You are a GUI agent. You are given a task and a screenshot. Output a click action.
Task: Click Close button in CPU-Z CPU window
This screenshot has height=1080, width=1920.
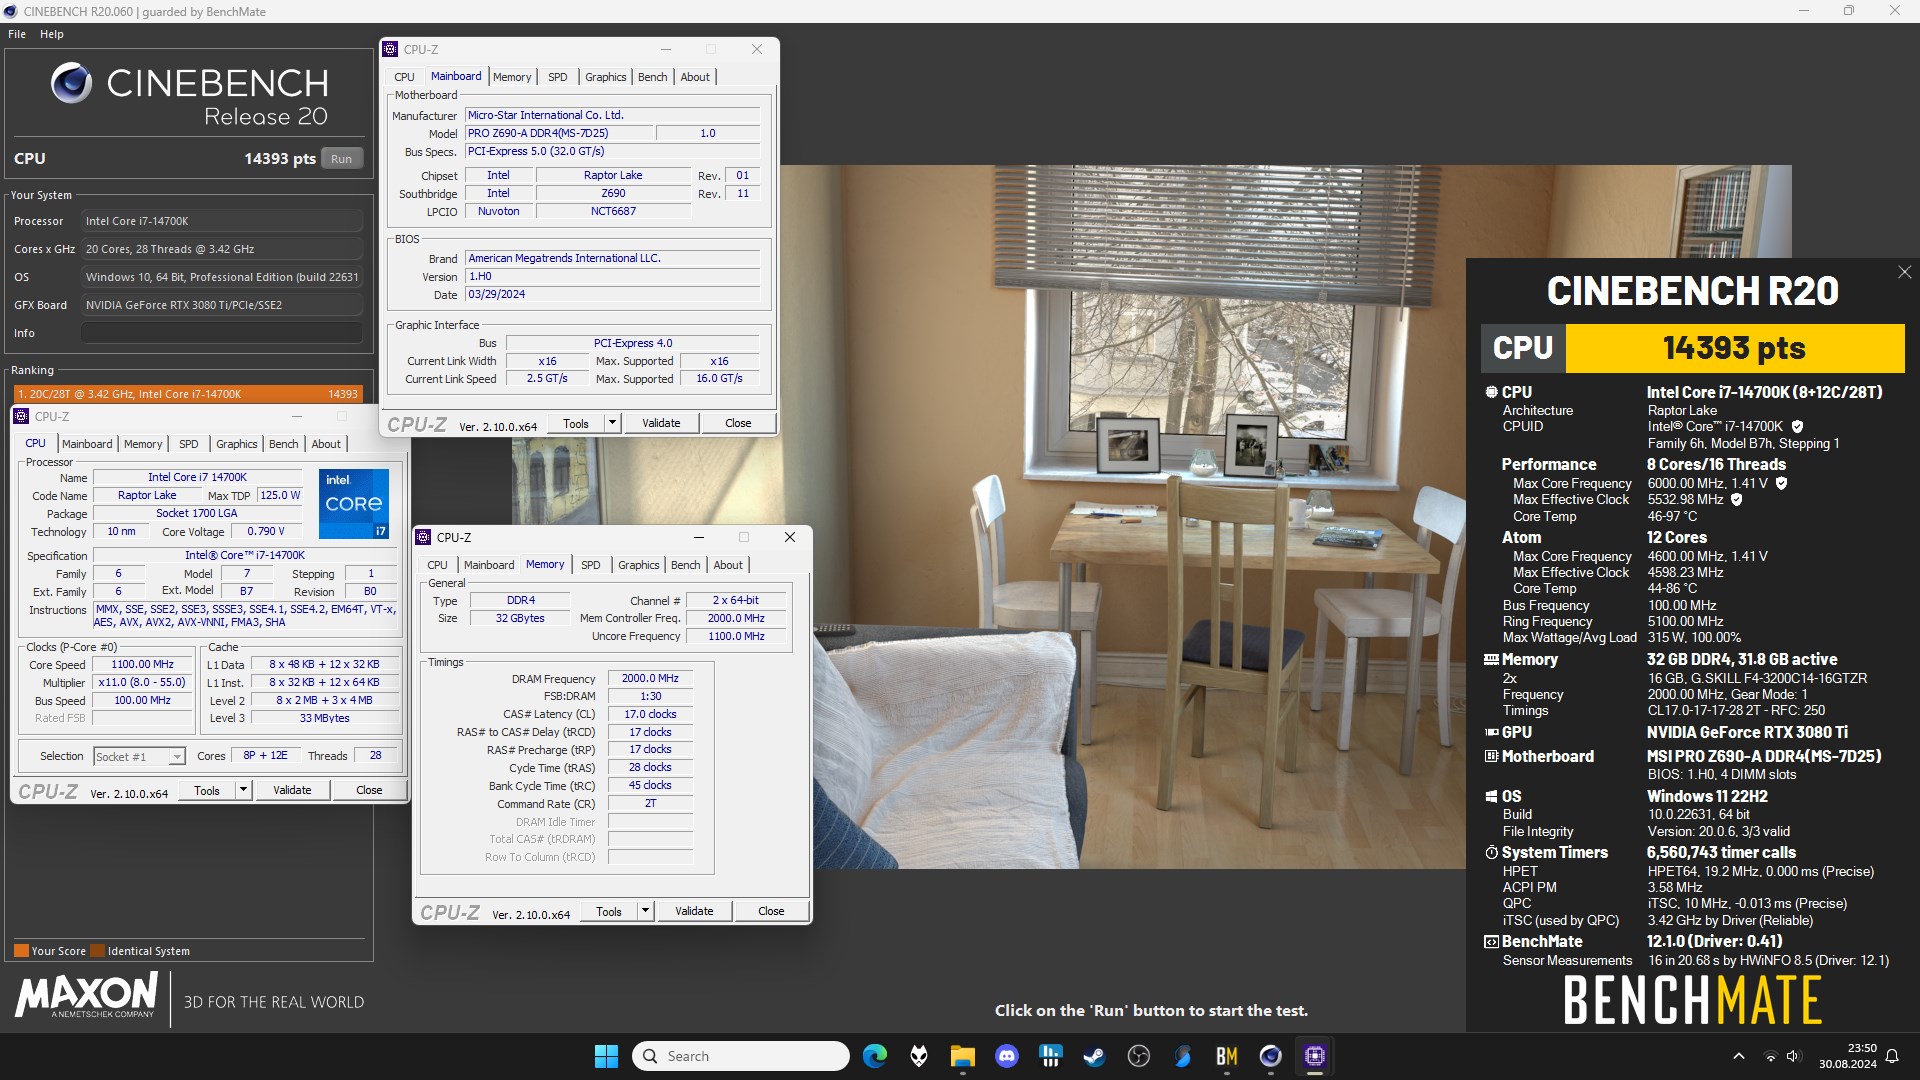(369, 790)
